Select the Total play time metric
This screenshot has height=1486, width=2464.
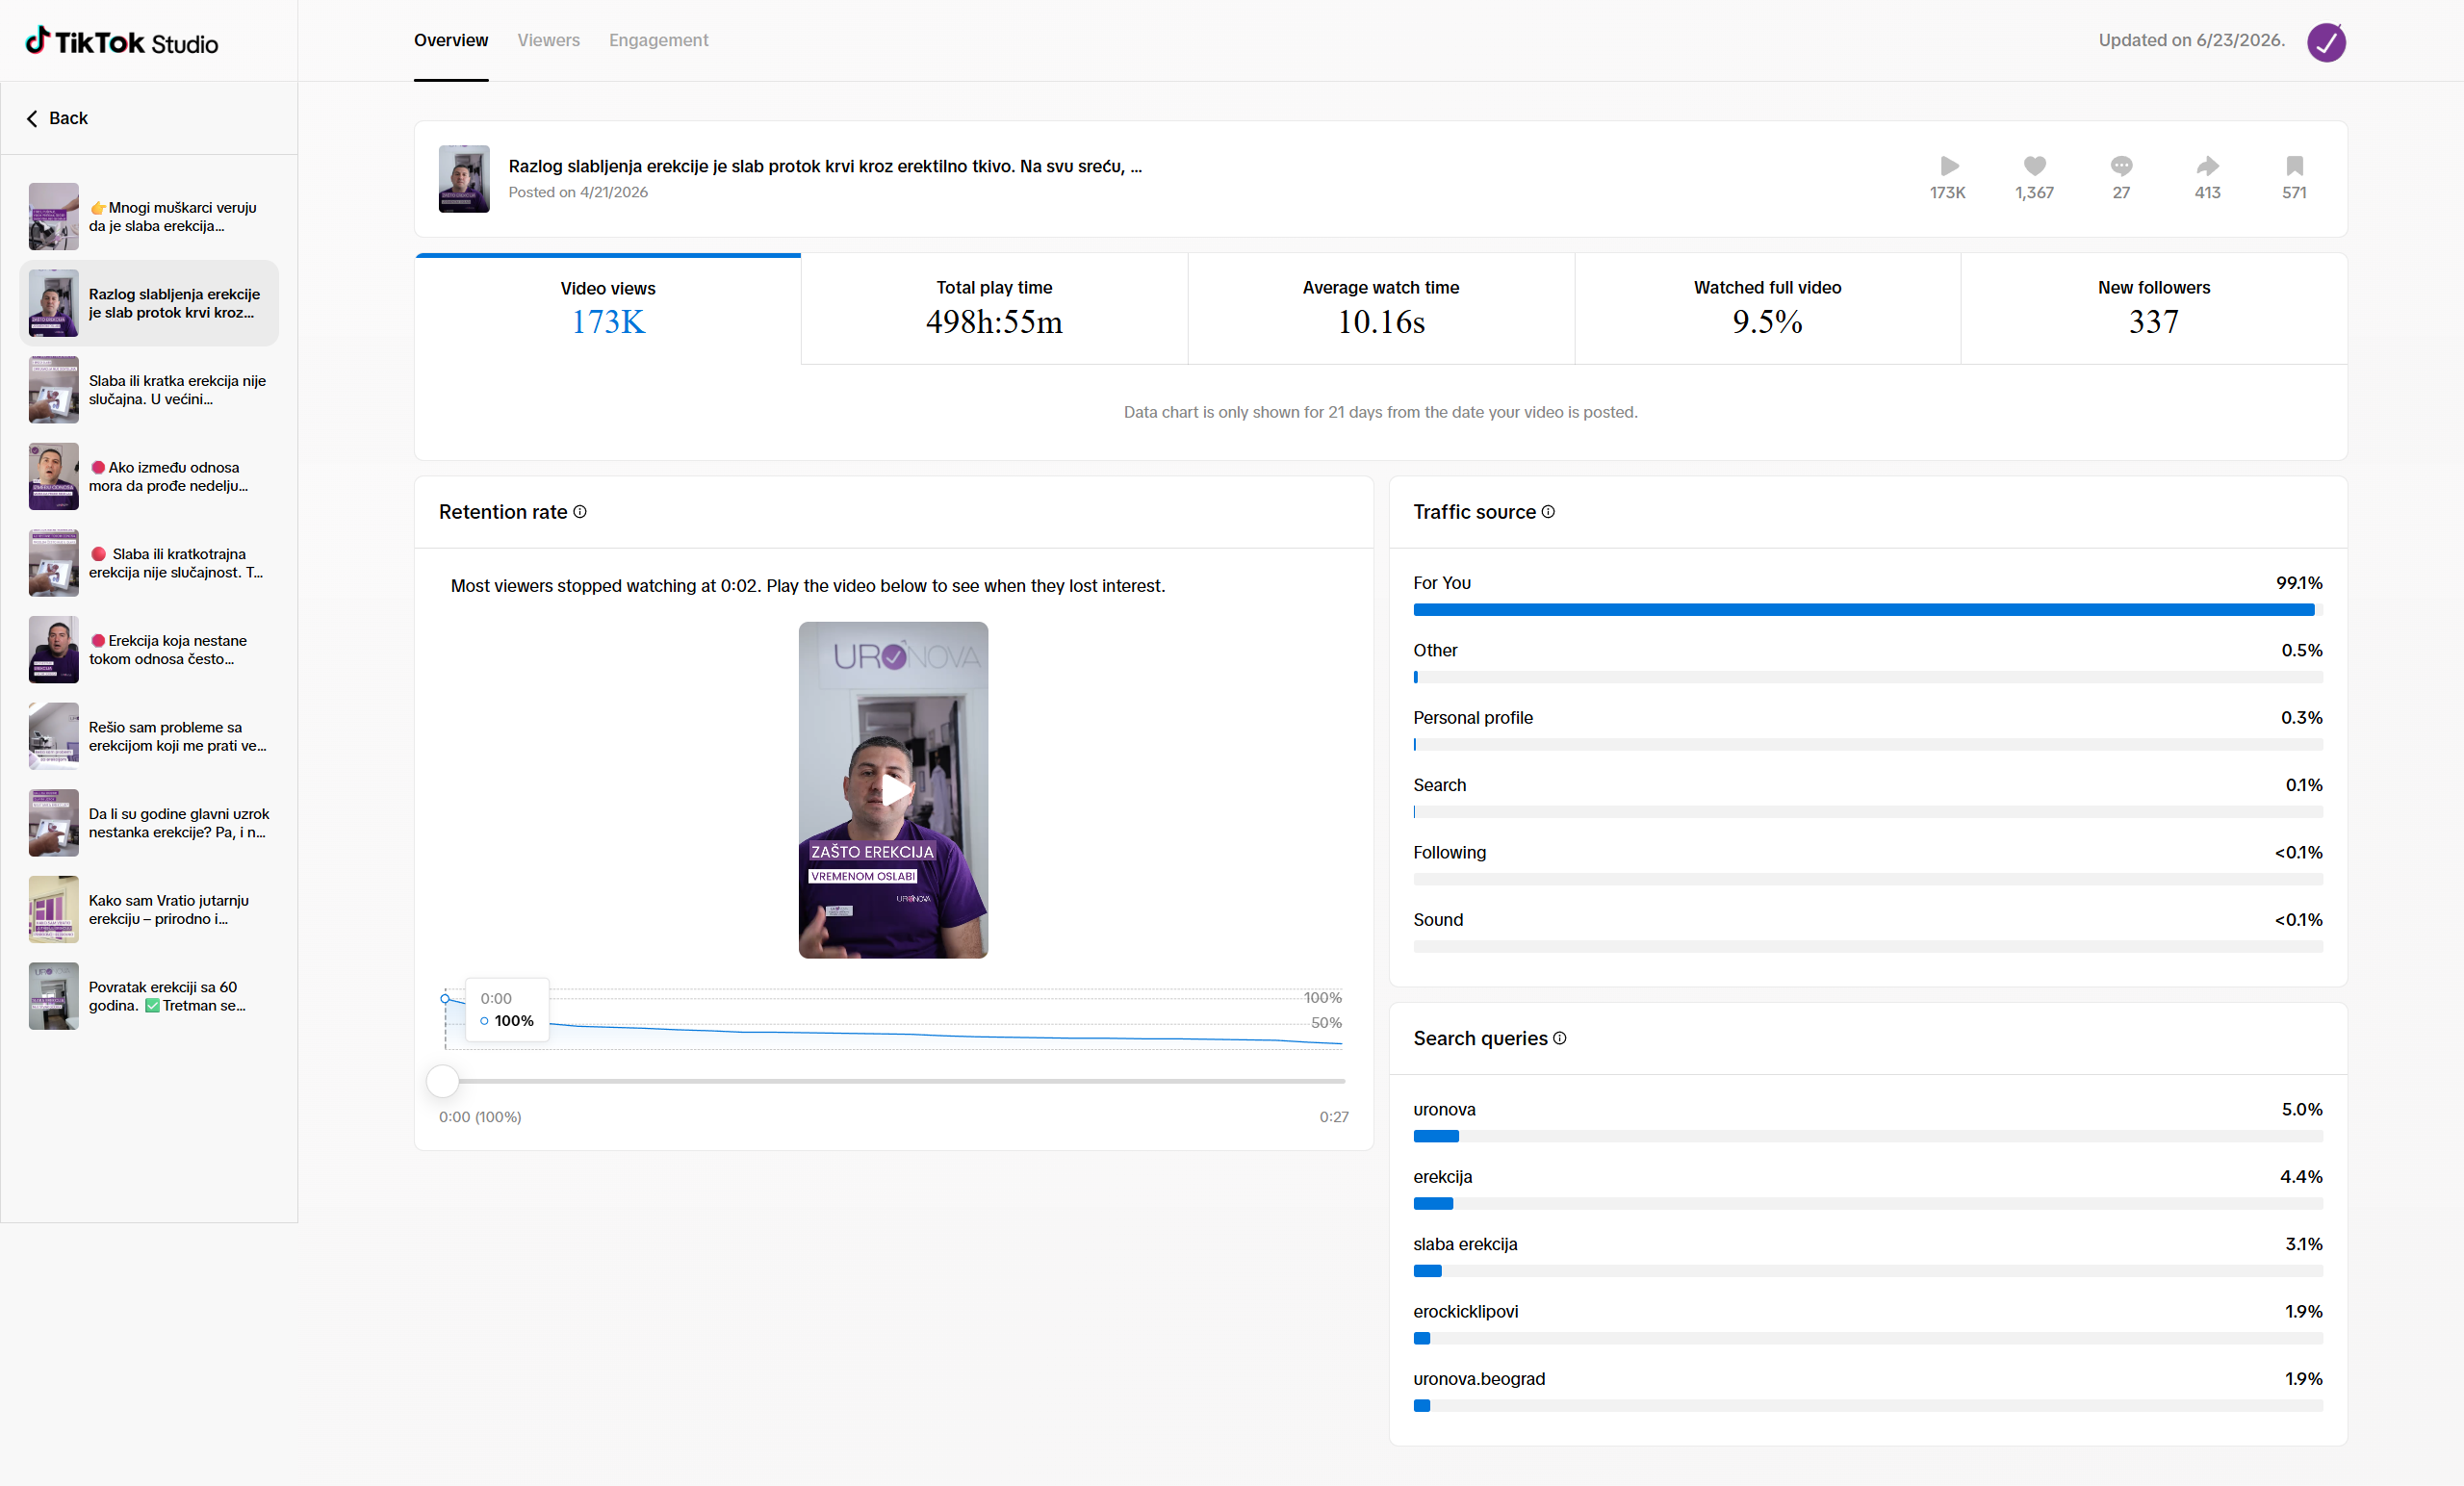994,309
